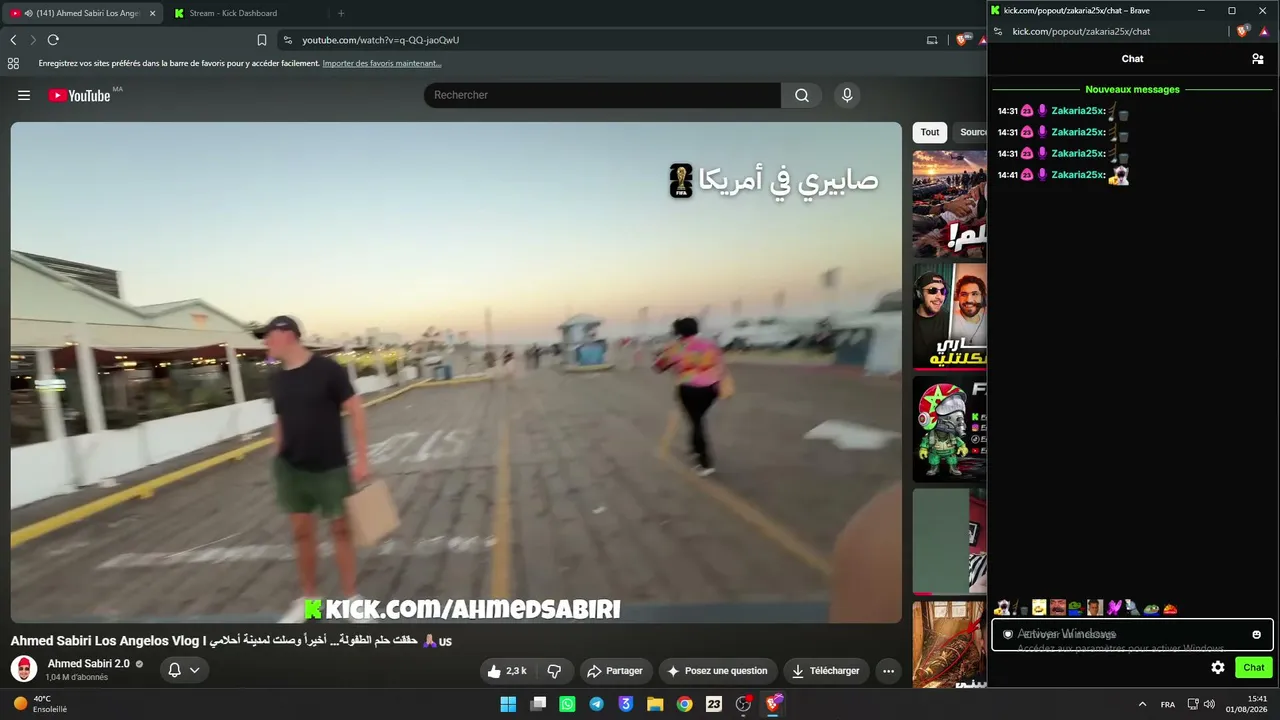Open chat settings gear icon
The width and height of the screenshot is (1280, 720).
tap(1218, 667)
